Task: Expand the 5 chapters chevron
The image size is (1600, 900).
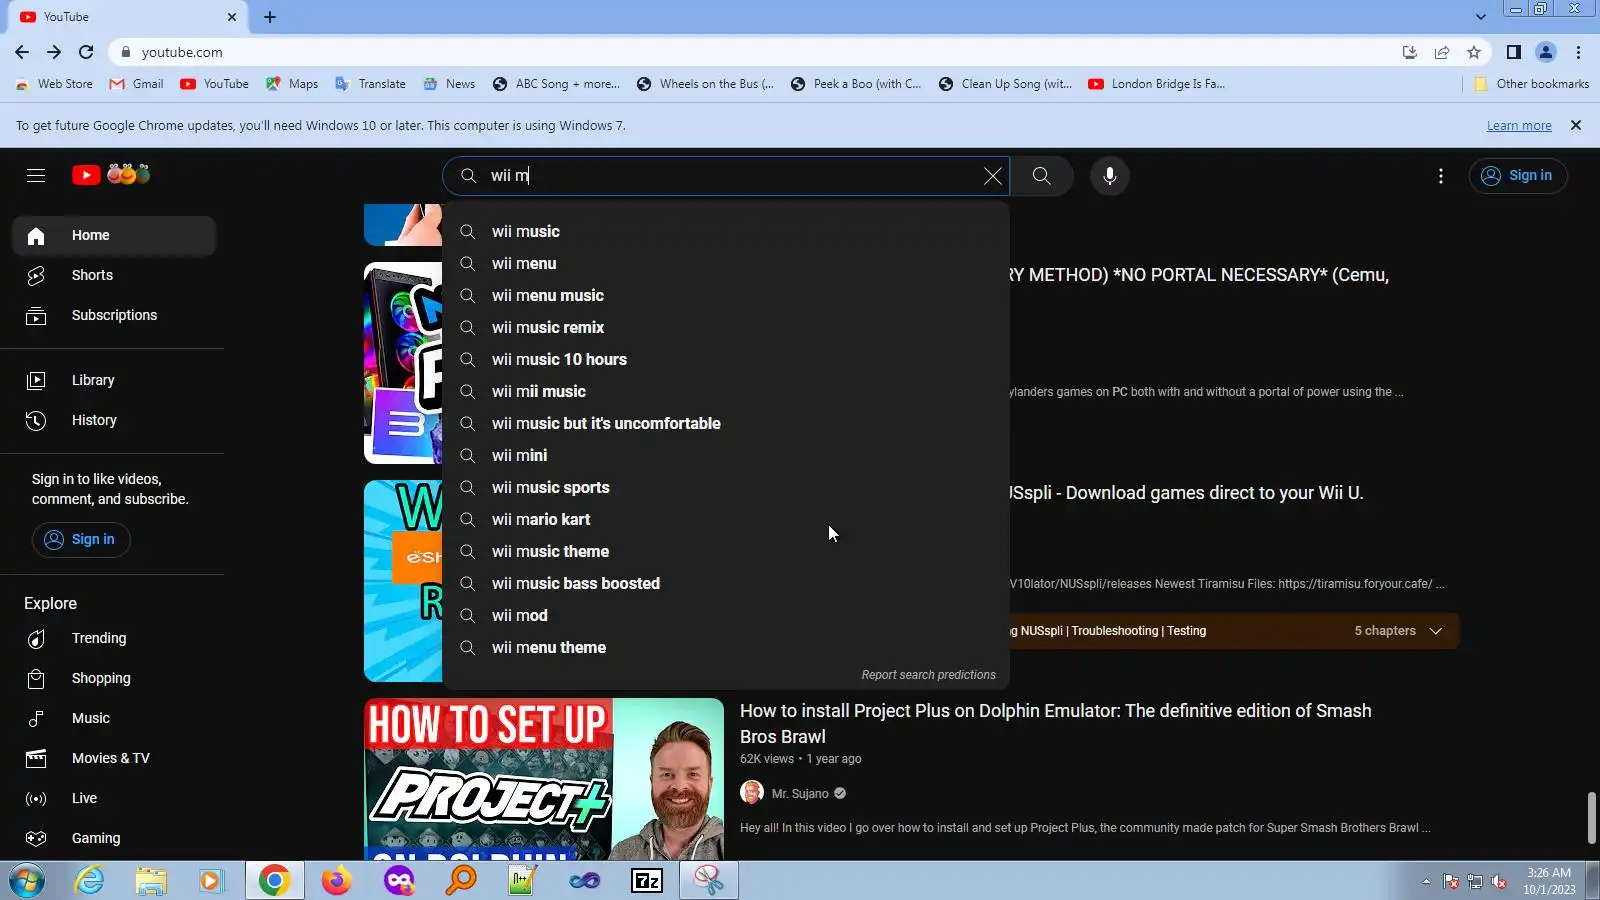Action: [x=1436, y=631]
